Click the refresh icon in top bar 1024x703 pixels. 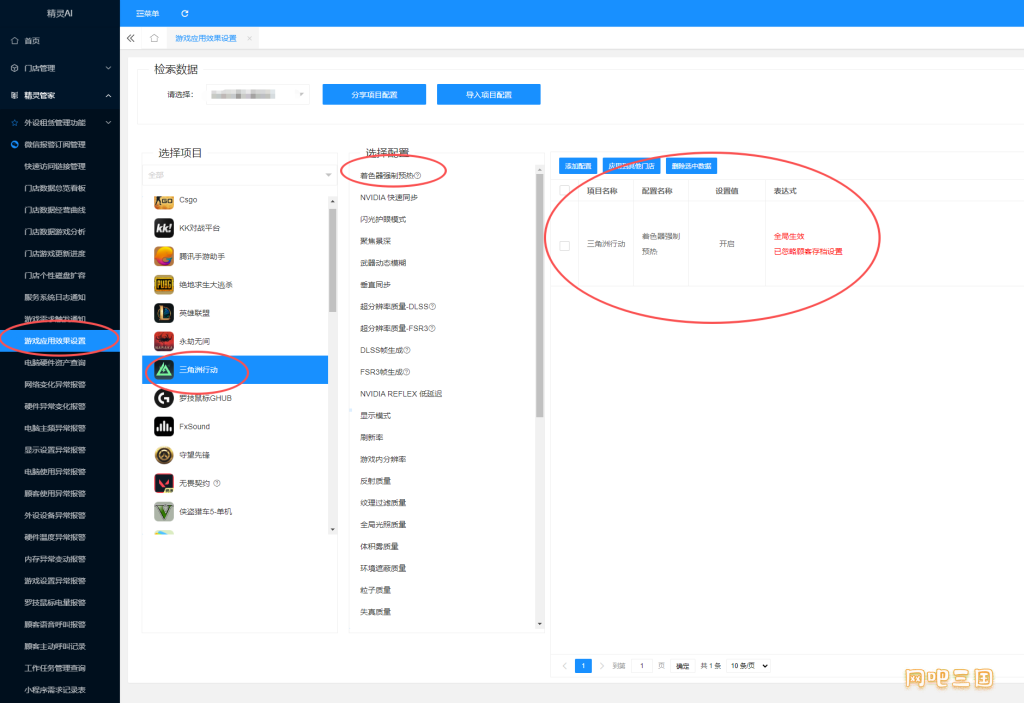[x=185, y=13]
